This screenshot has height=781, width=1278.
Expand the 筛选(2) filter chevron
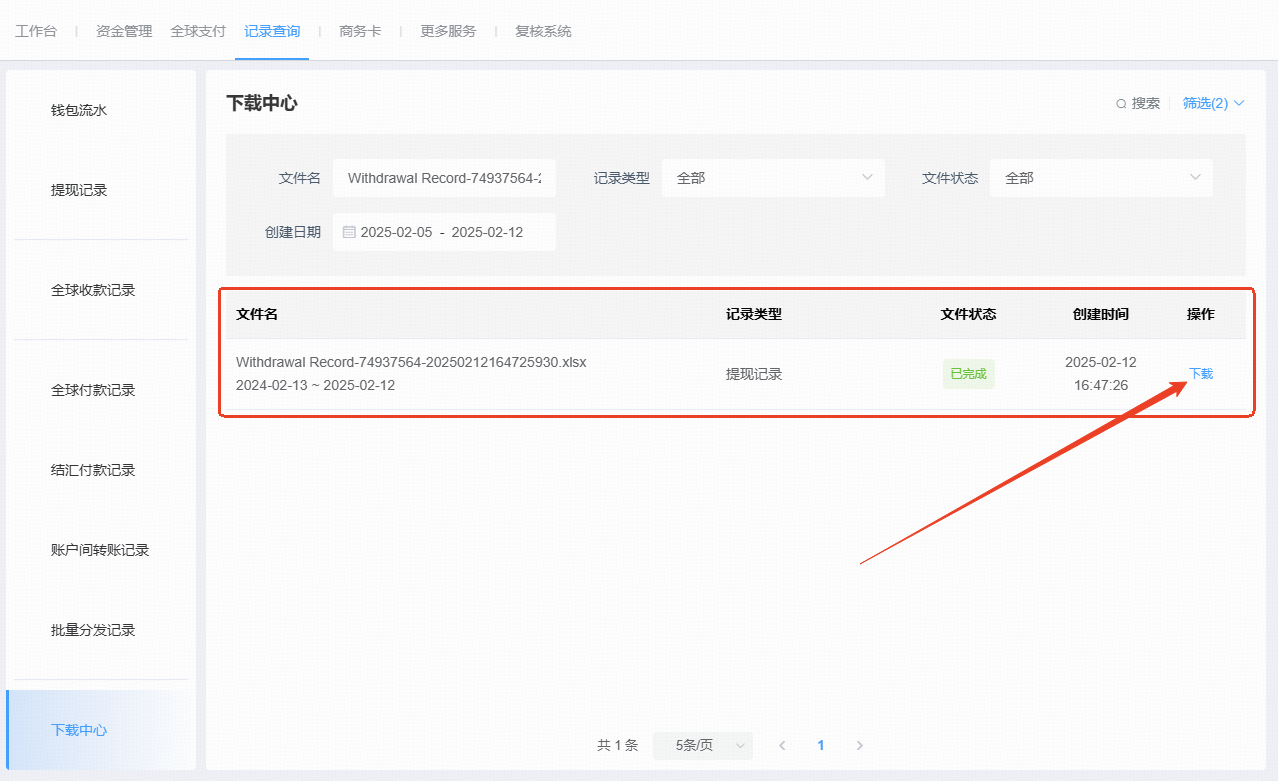click(1240, 103)
